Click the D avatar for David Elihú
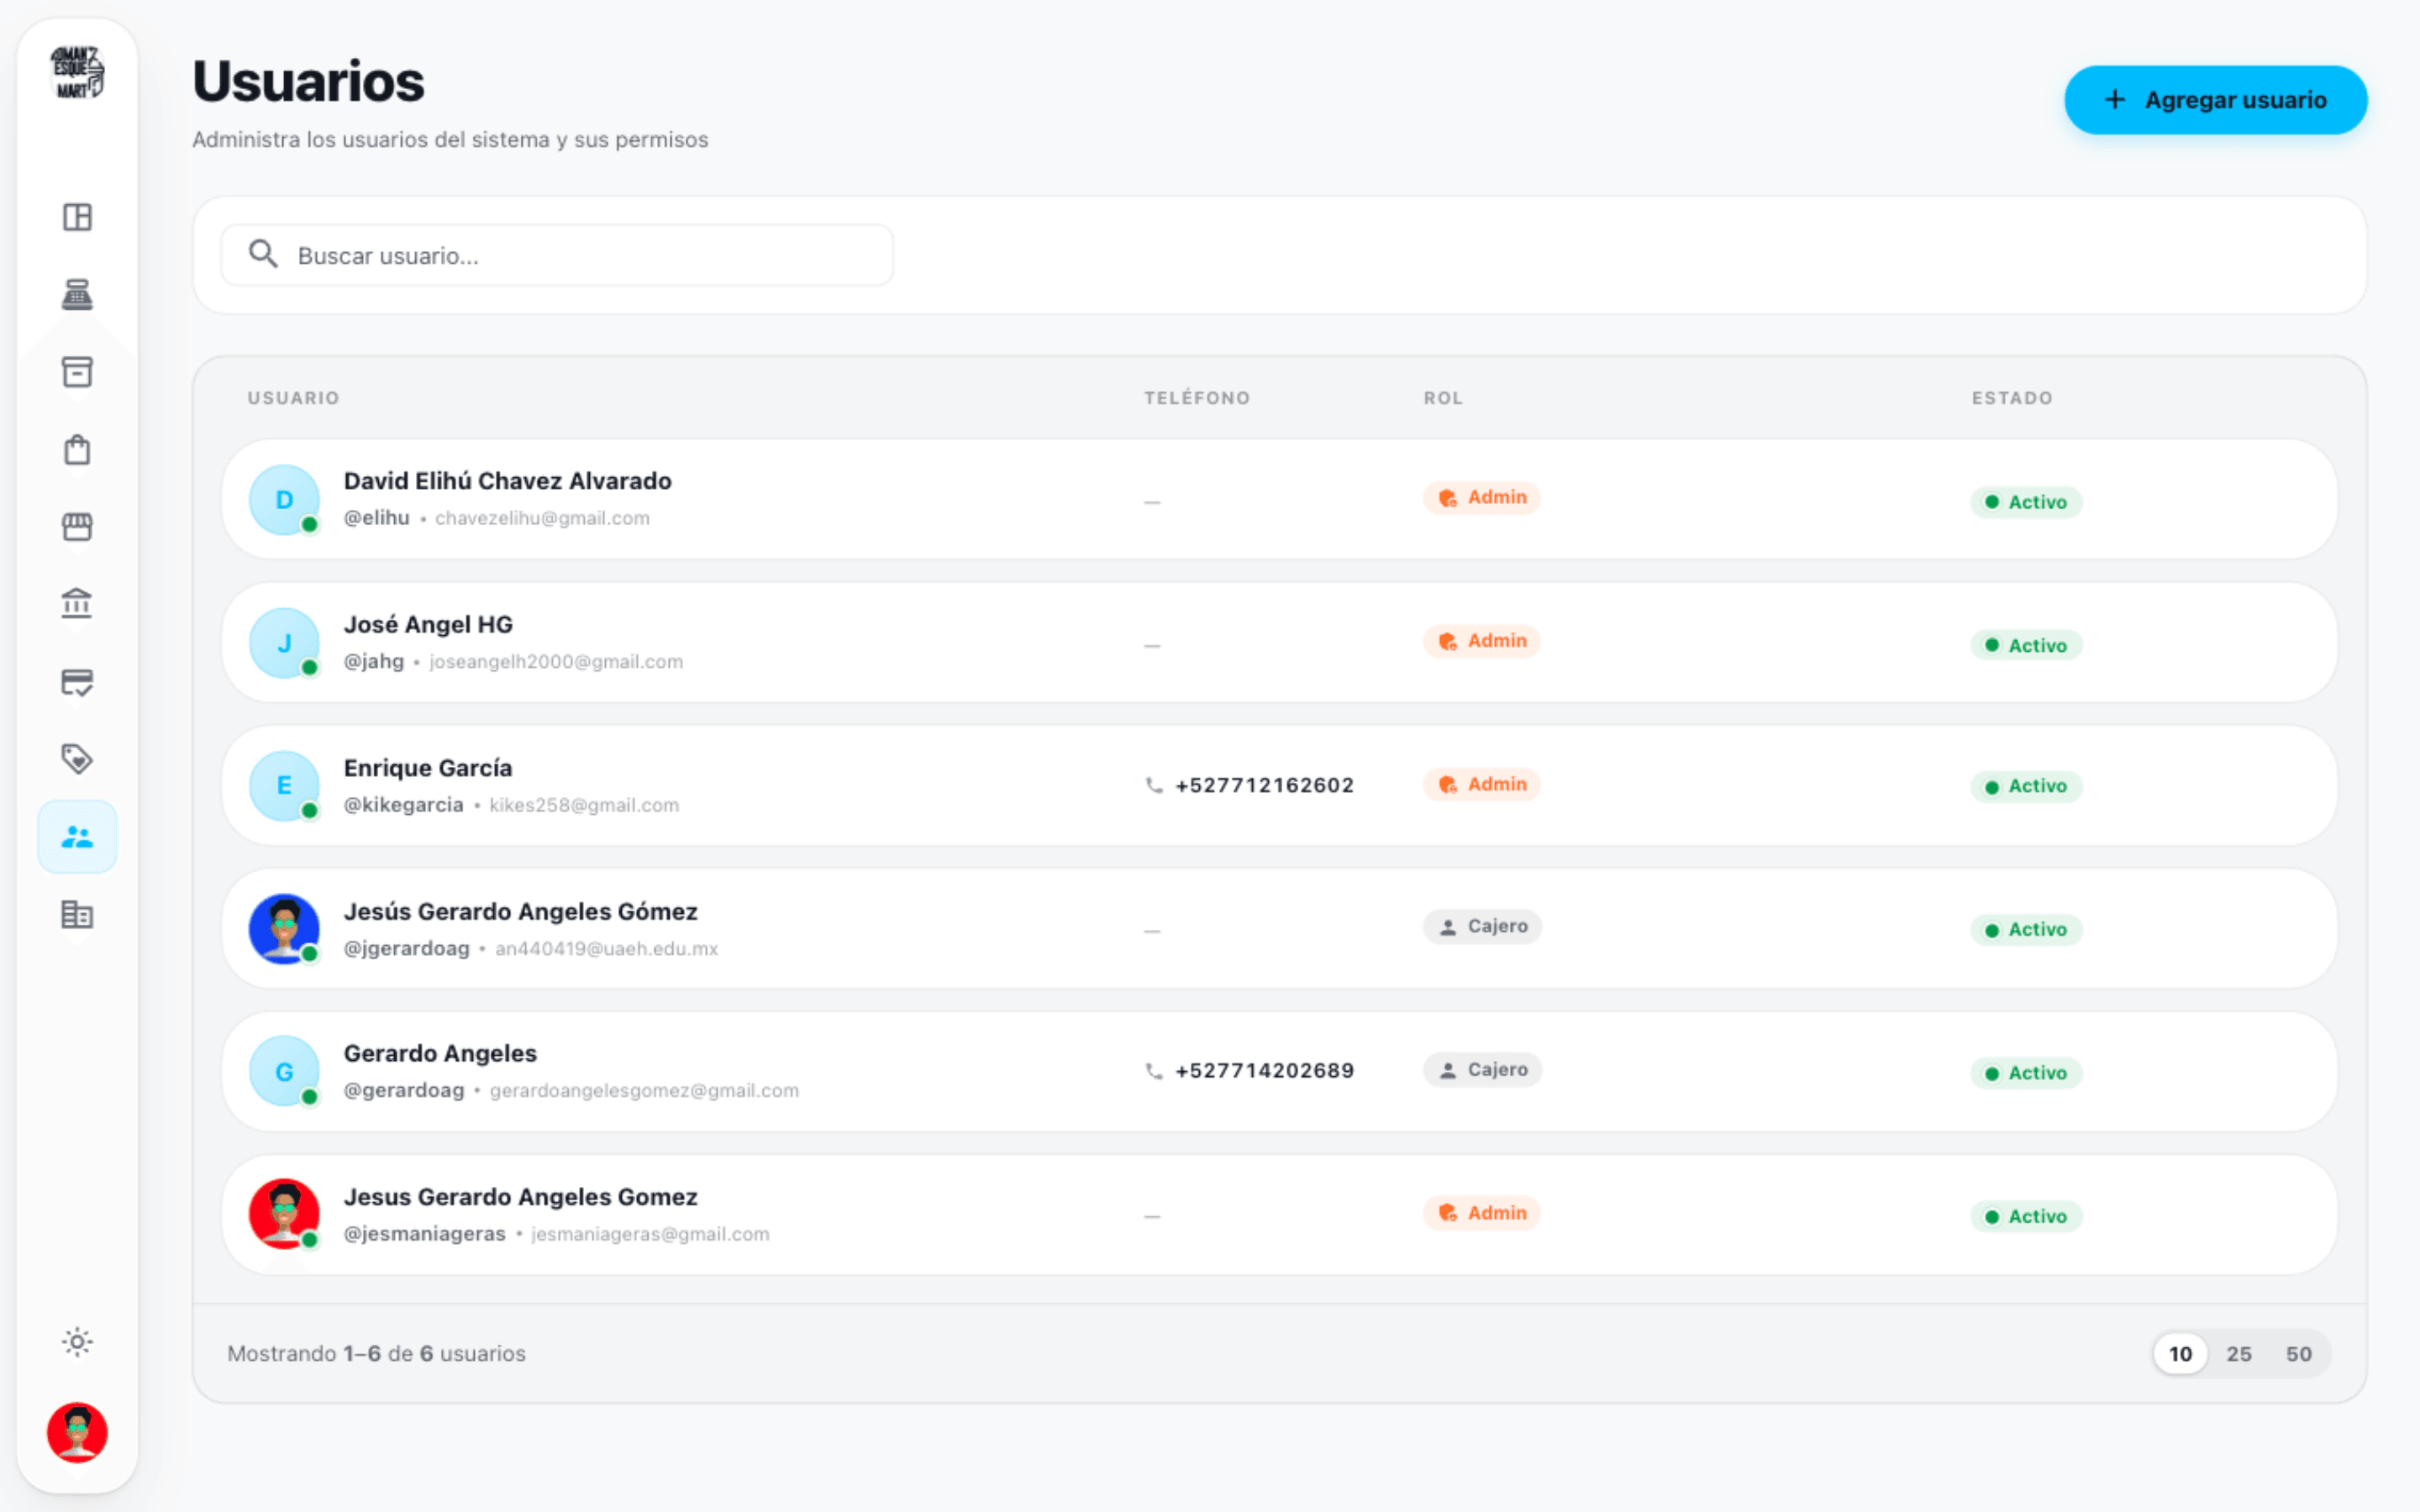Viewport: 2420px width, 1512px height. tap(284, 500)
